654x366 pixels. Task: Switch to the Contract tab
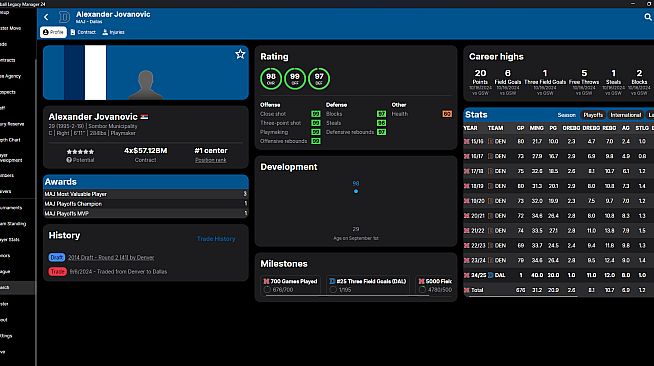83,32
